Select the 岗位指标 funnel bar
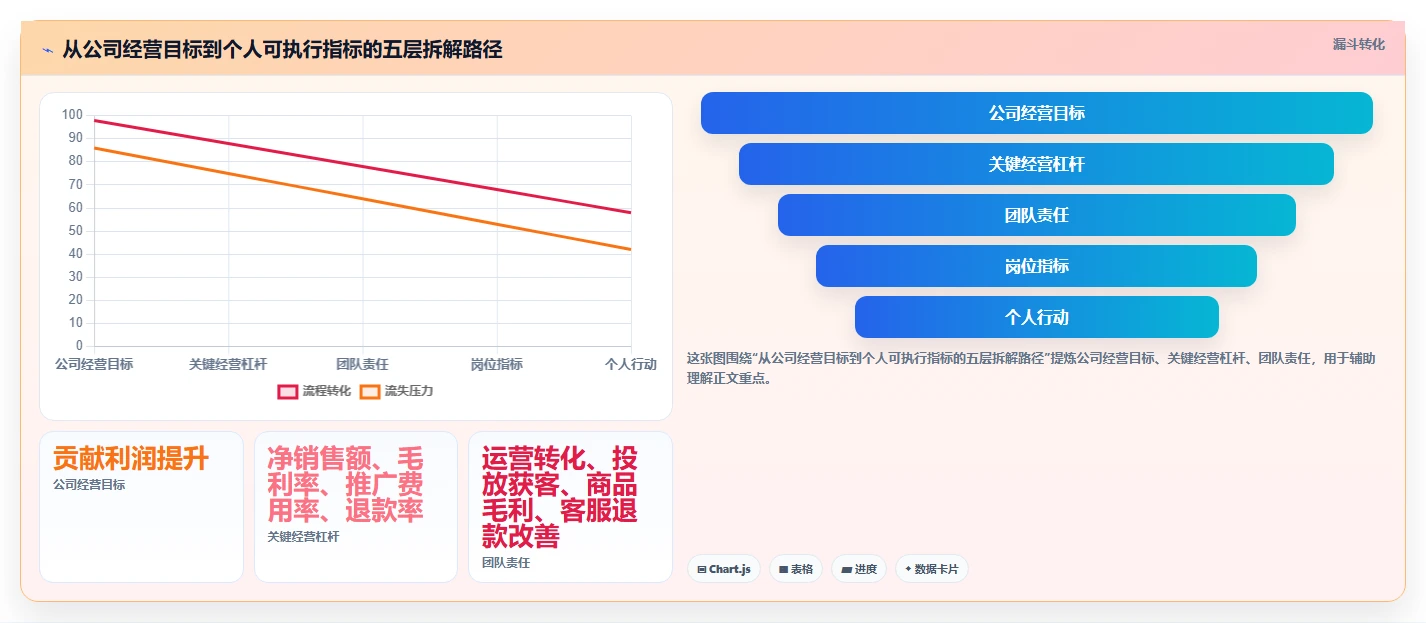1426x623 pixels. click(x=1036, y=266)
